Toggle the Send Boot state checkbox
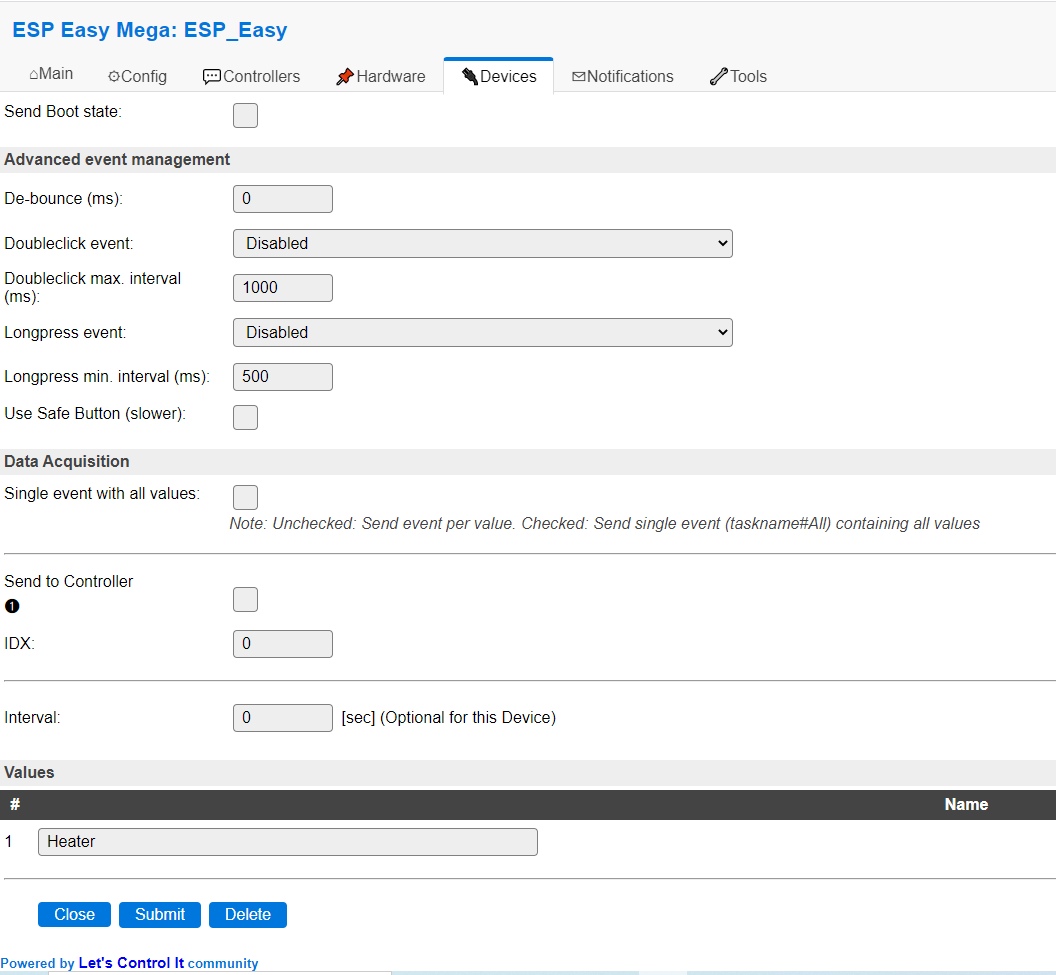Viewport: 1056px width, 975px height. [x=245, y=115]
